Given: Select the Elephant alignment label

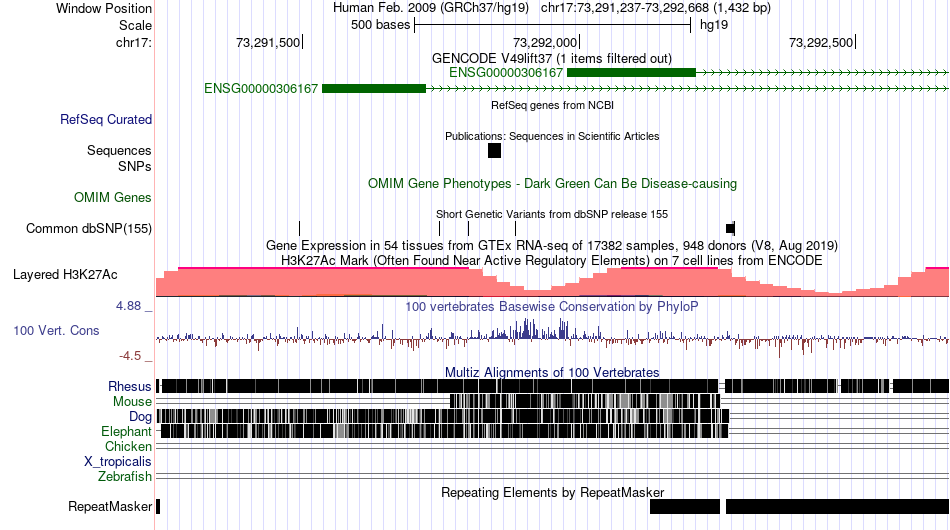Looking at the screenshot, I should 126,431.
